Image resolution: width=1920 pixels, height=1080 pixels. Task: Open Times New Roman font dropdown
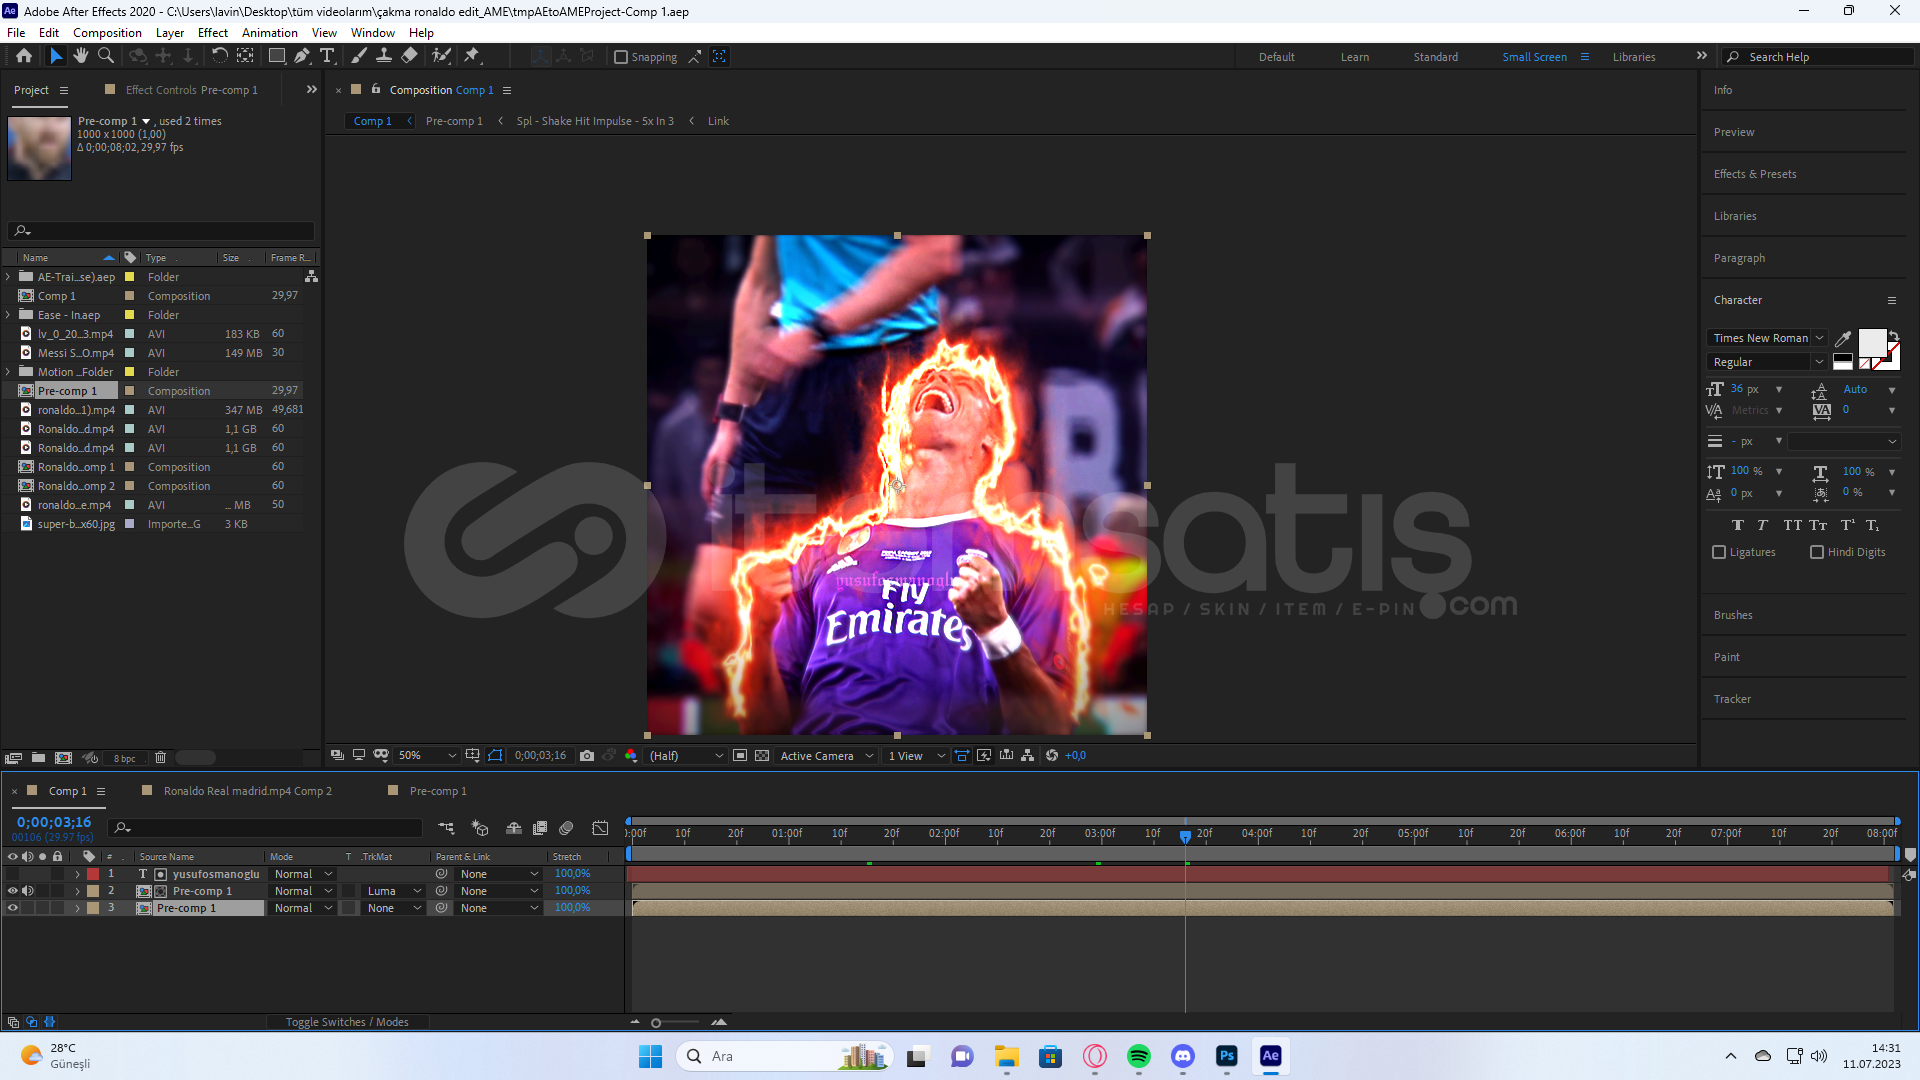click(x=1767, y=338)
